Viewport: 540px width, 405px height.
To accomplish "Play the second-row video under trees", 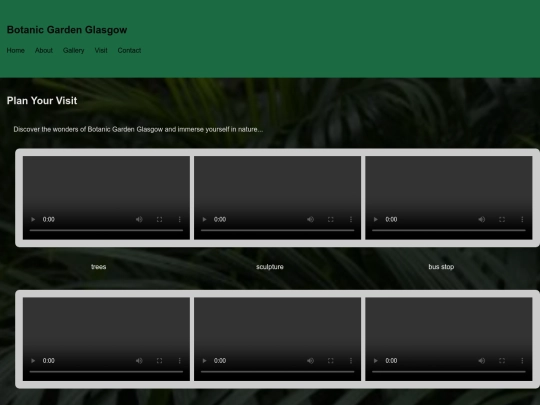I will [33, 361].
